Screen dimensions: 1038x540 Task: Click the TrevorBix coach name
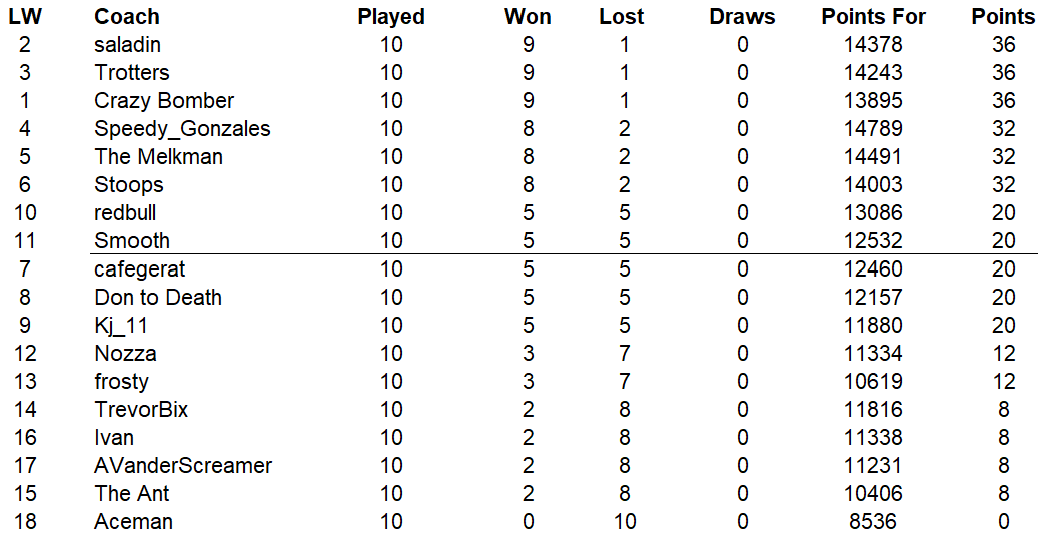click(x=141, y=410)
